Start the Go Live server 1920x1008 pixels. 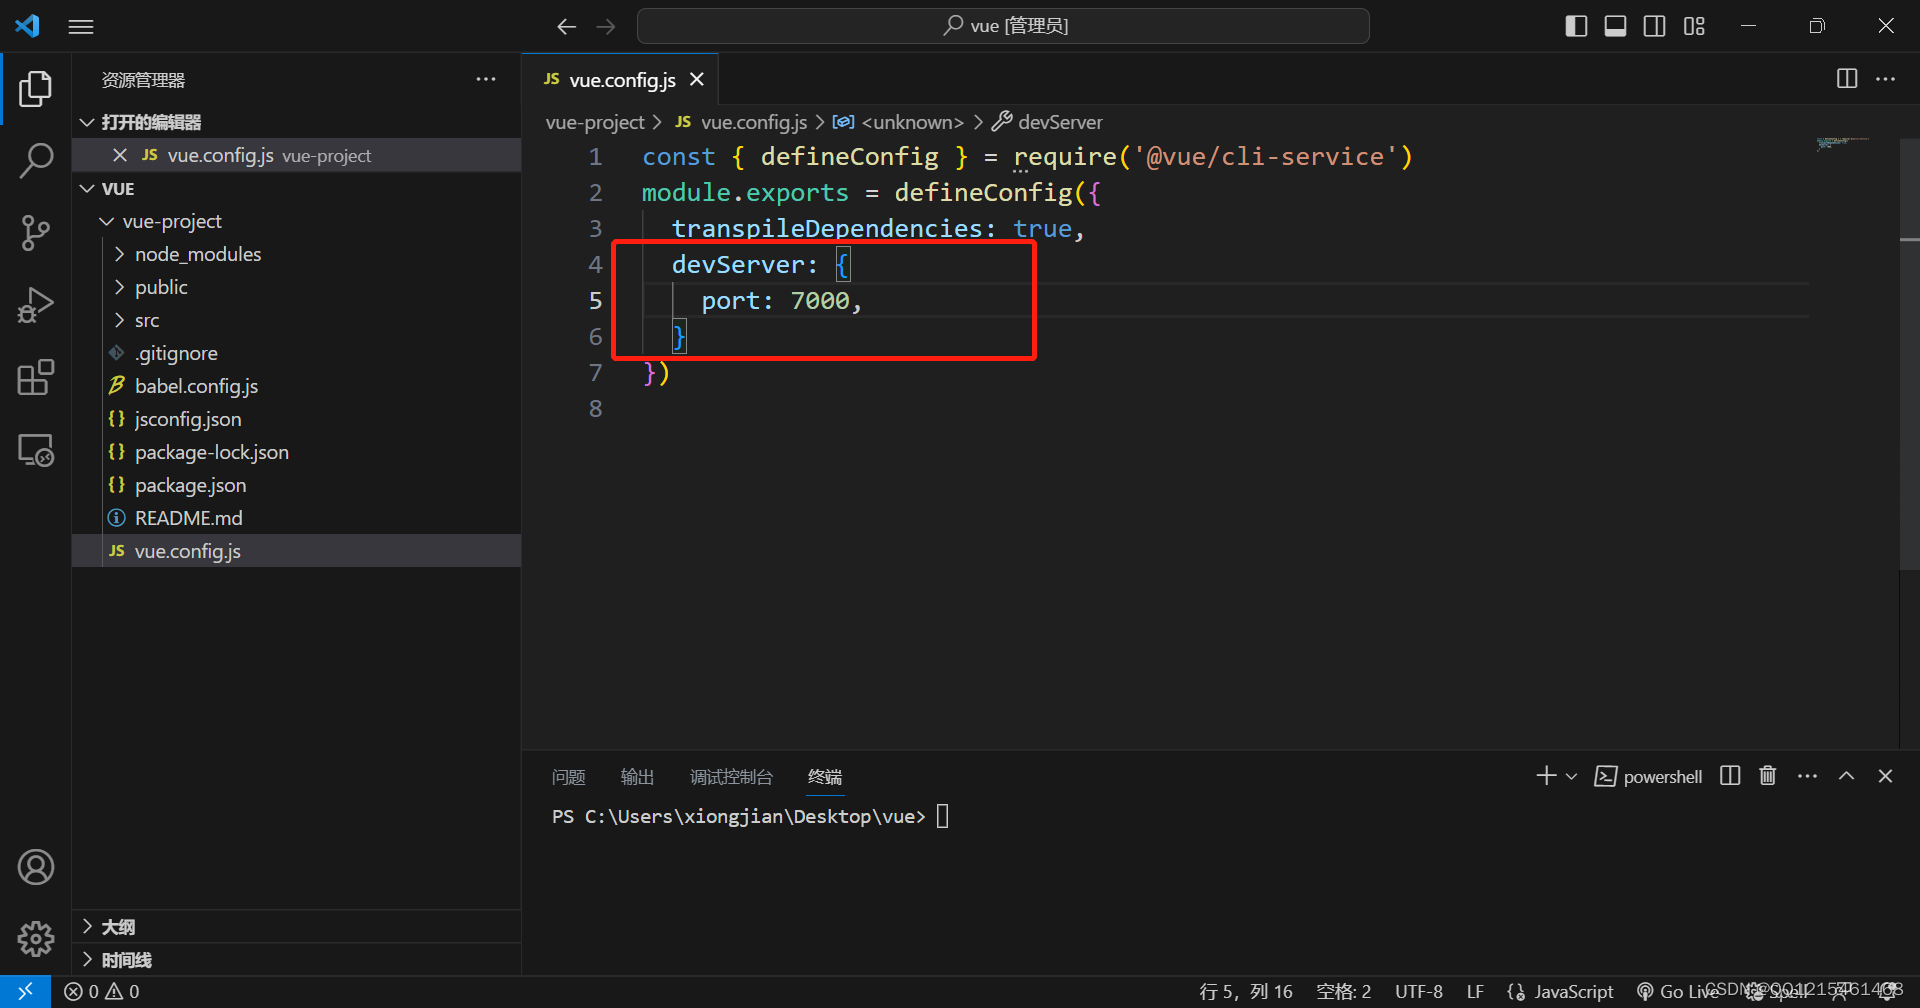[1678, 991]
